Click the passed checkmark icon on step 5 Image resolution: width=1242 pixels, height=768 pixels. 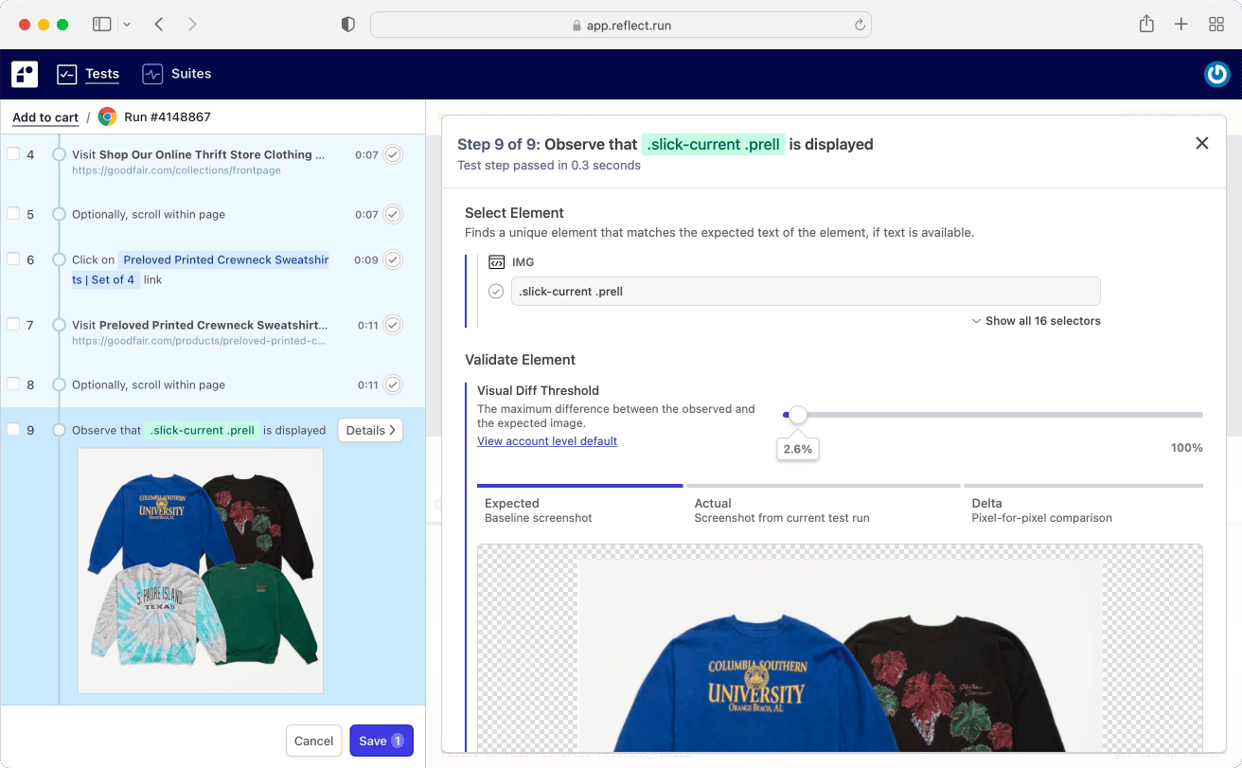(393, 215)
